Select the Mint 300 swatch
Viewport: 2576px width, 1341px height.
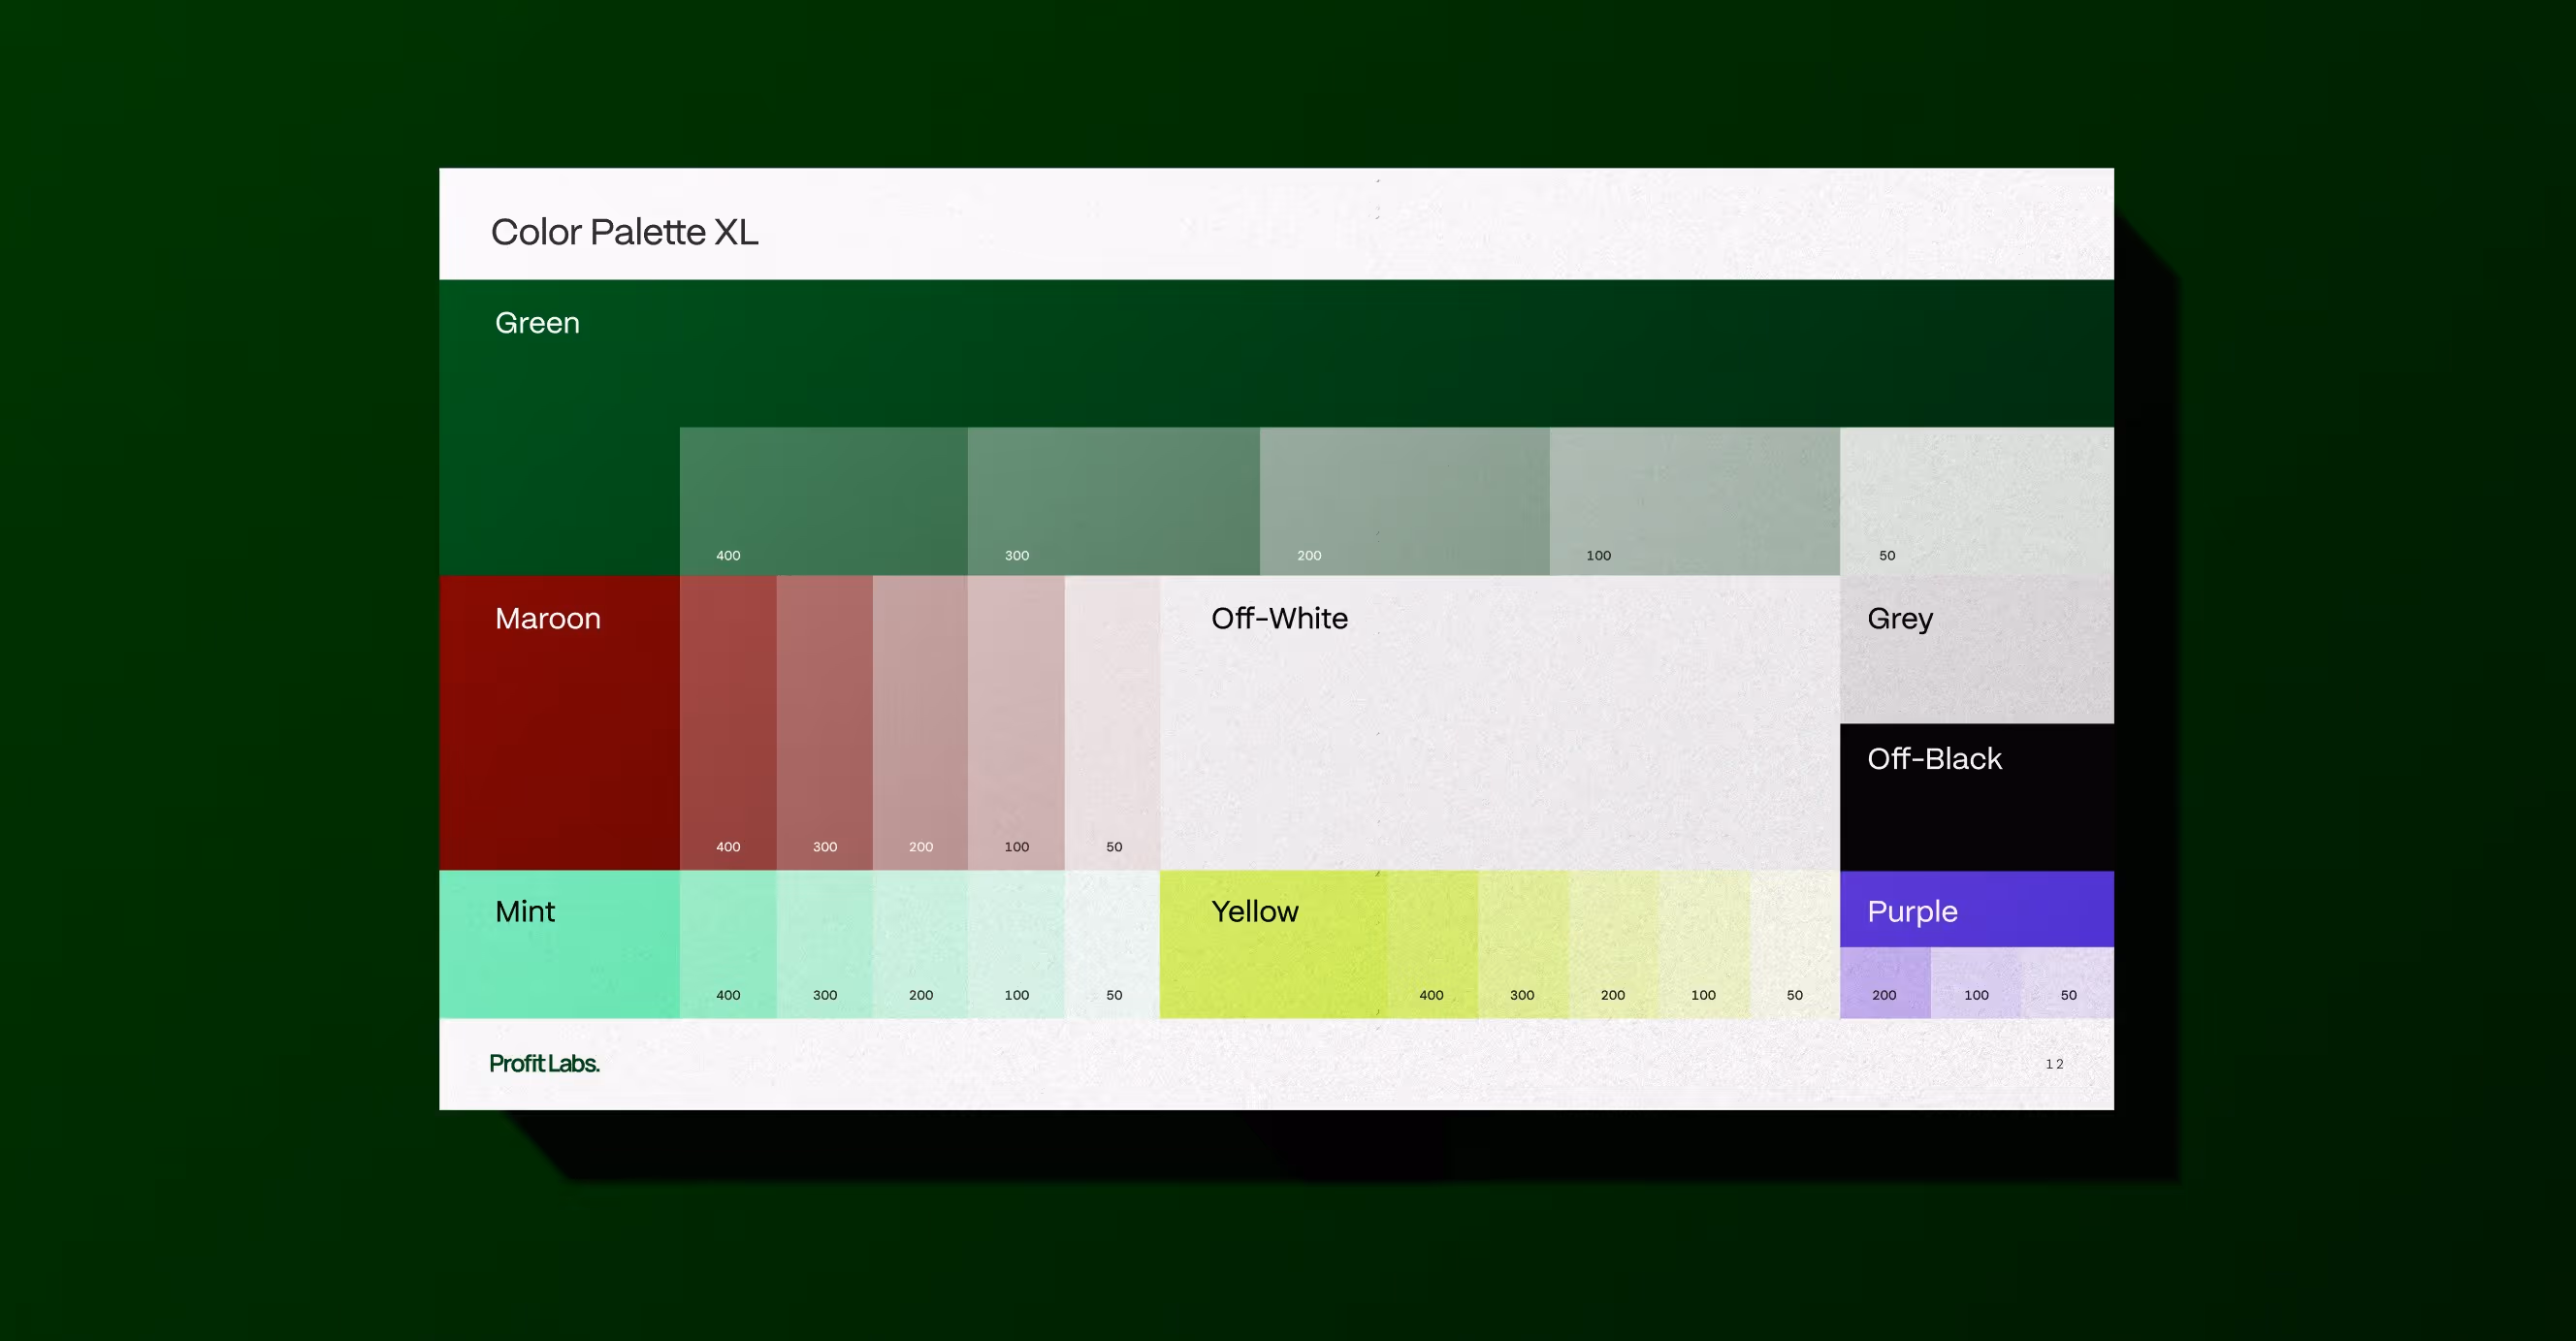[x=824, y=944]
